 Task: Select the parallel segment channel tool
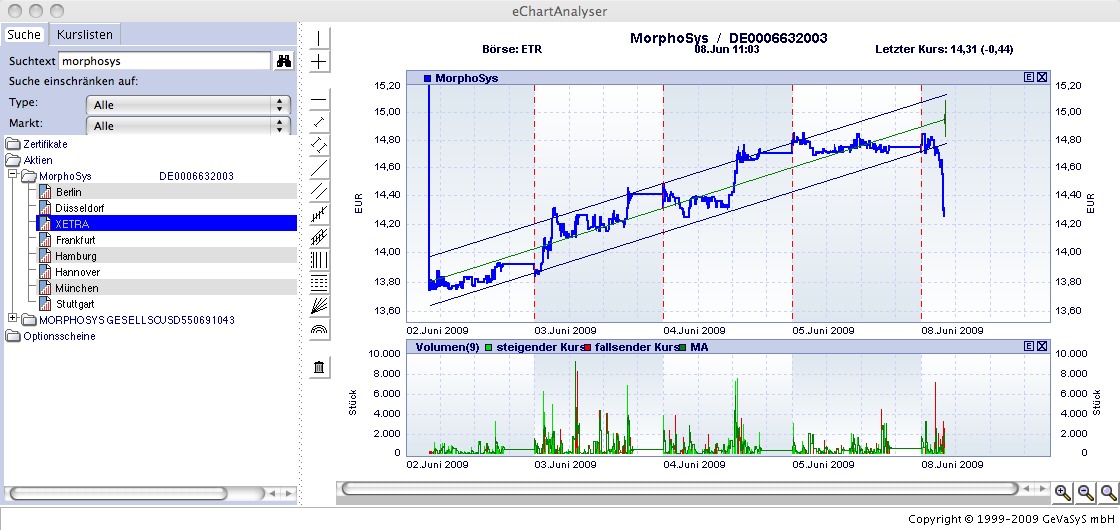319,146
